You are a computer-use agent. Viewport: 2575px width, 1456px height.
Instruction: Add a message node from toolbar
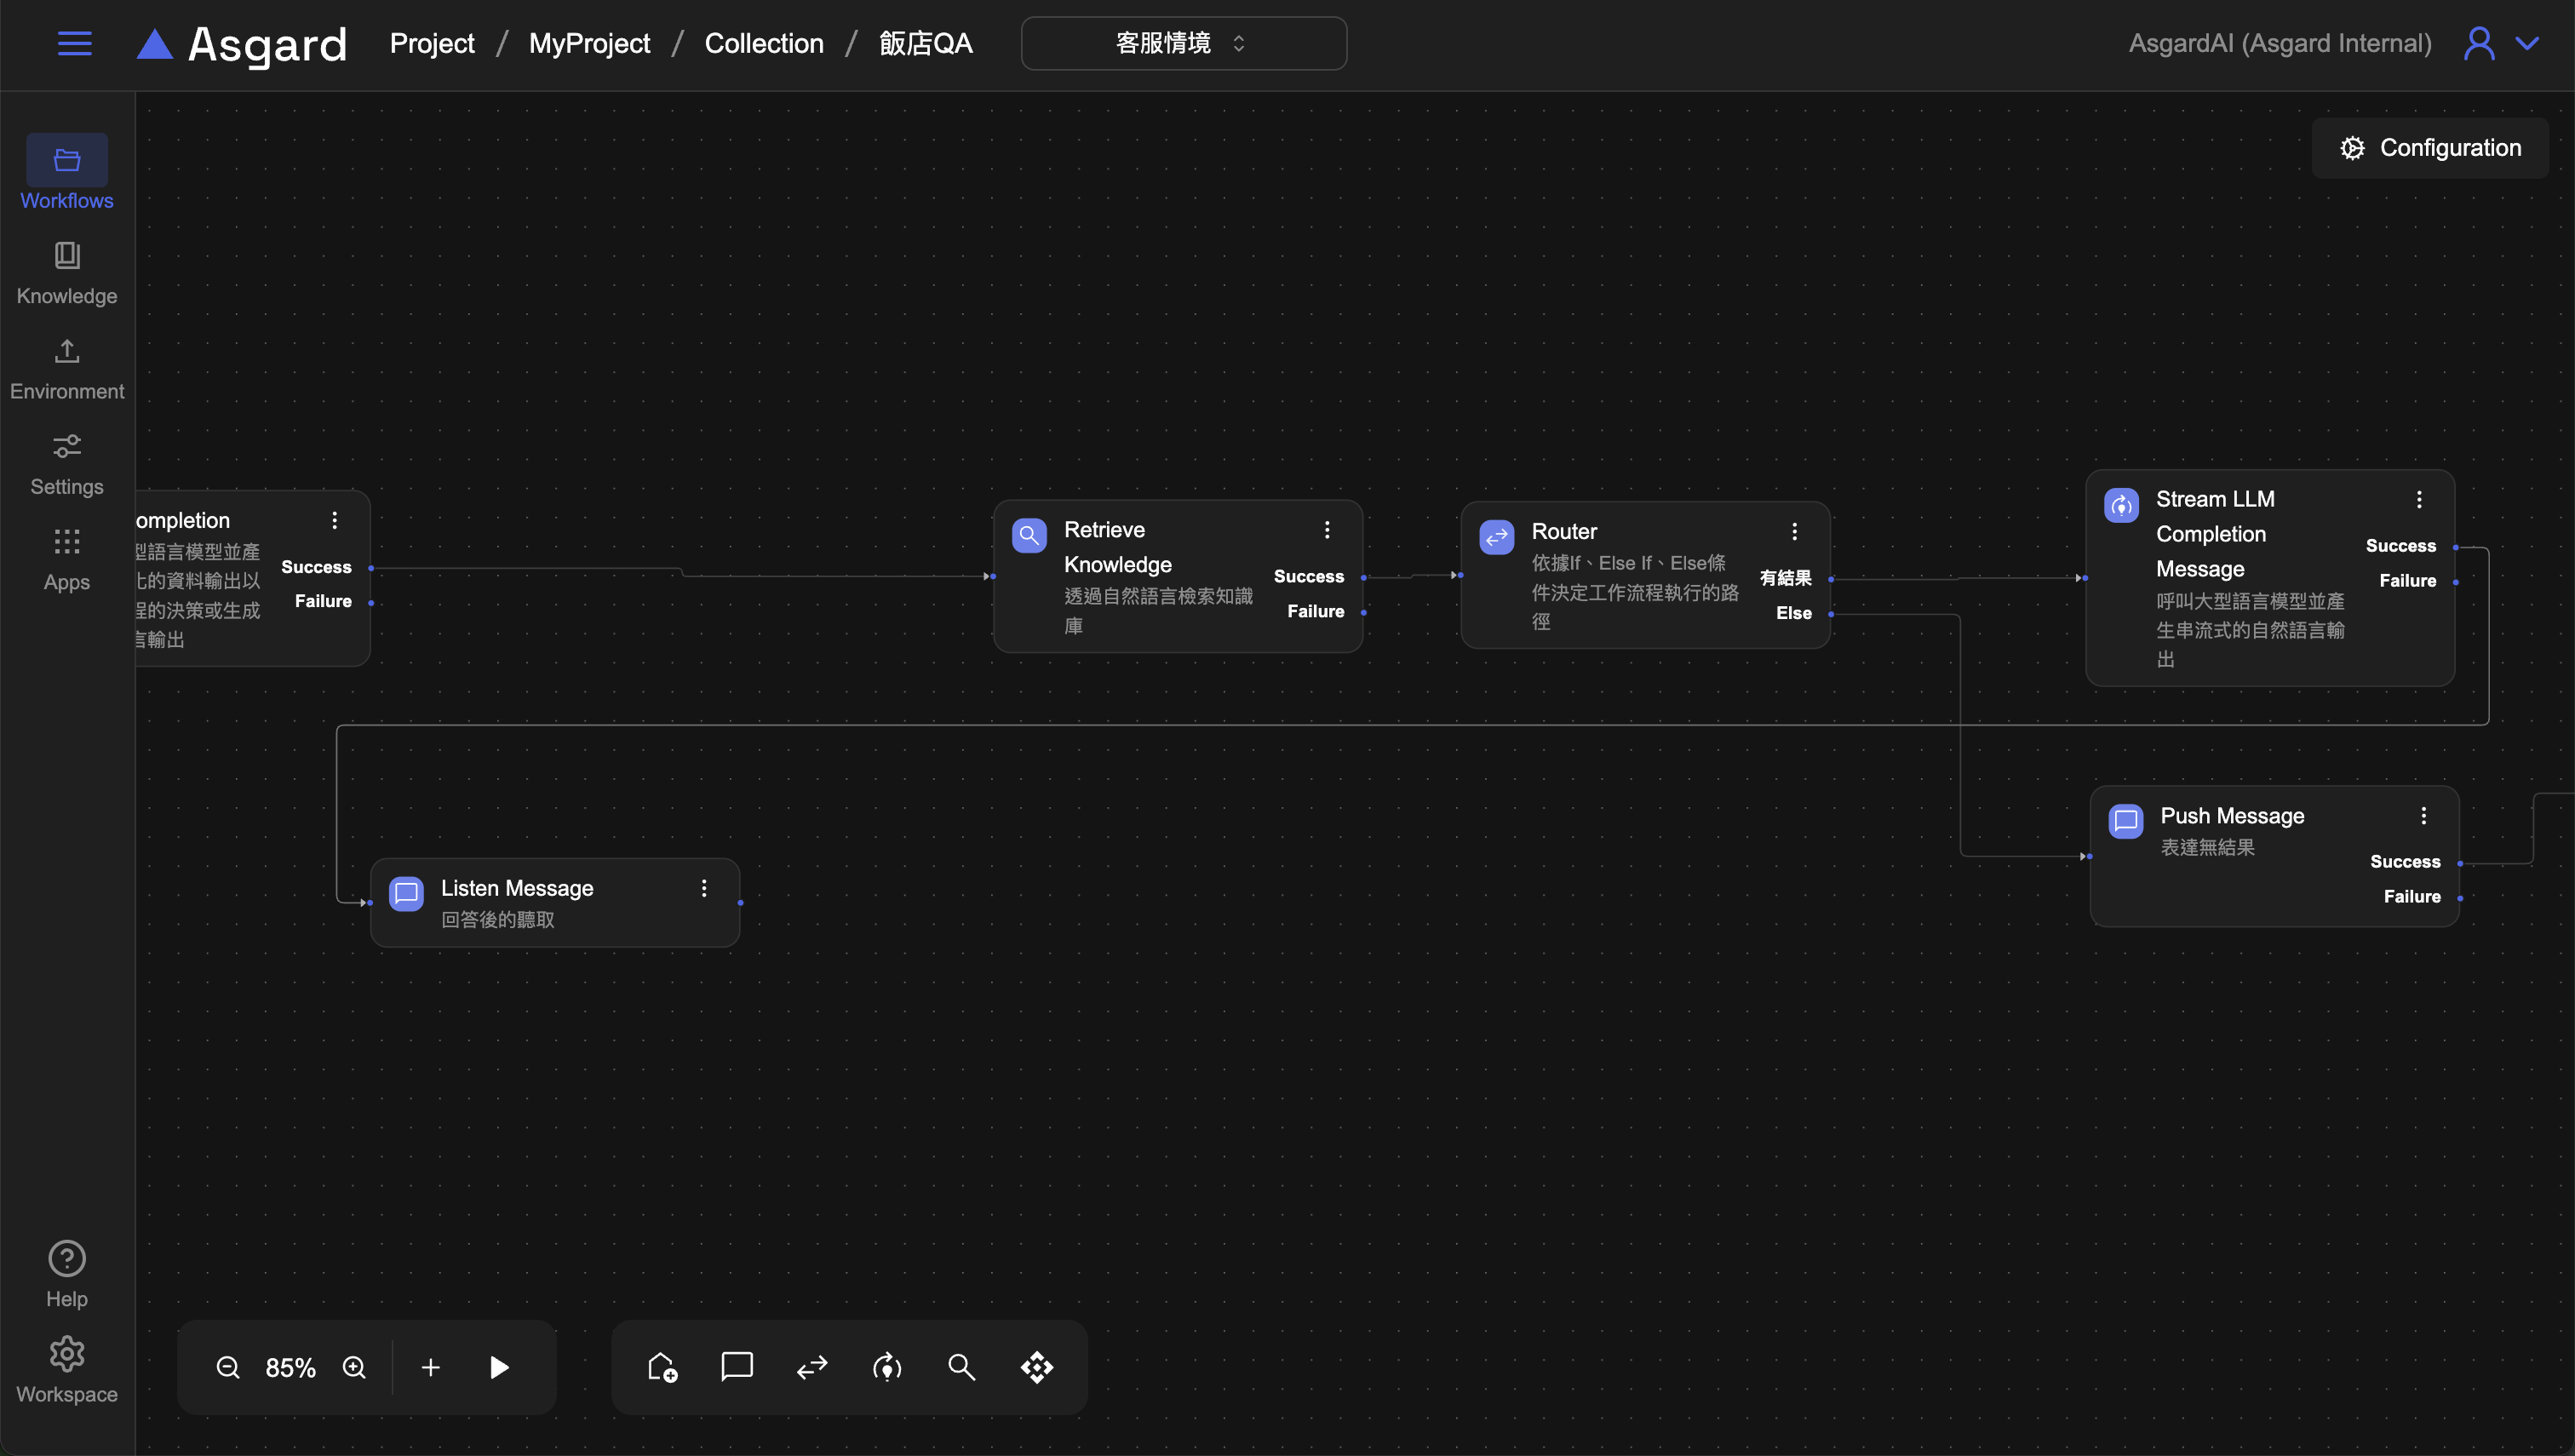(x=736, y=1367)
